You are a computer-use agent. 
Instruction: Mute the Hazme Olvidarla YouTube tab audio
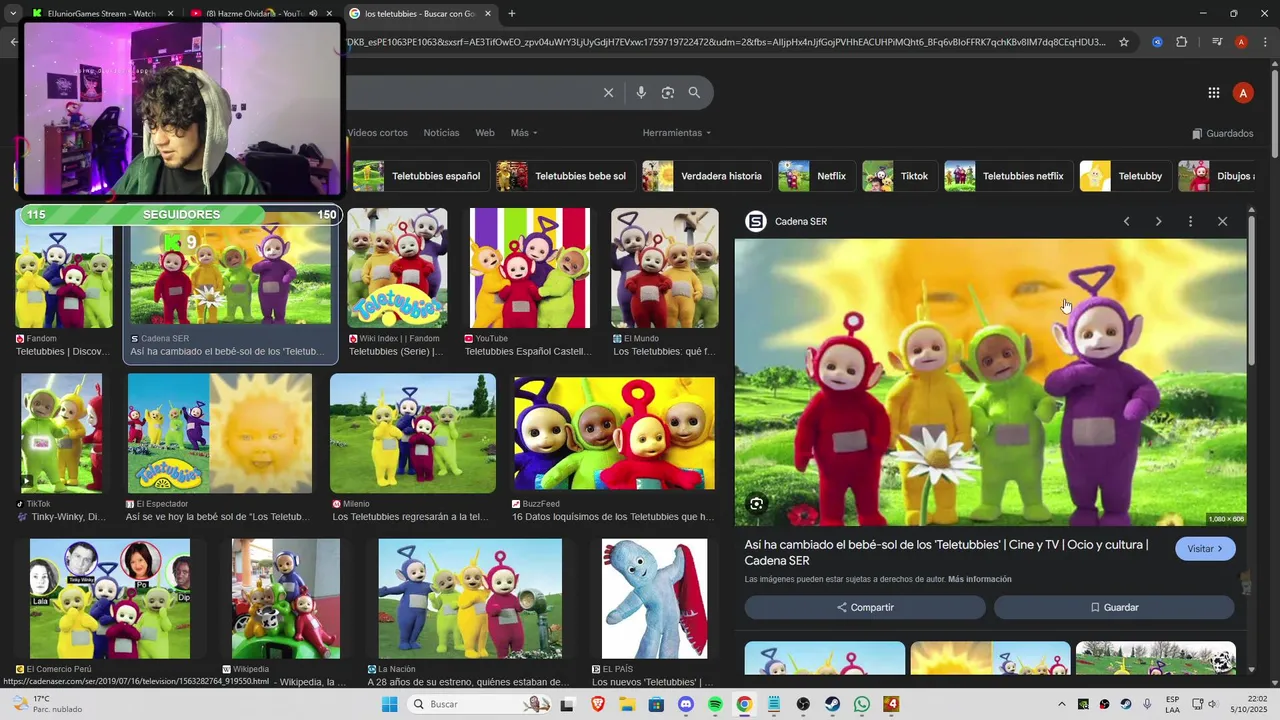[x=313, y=14]
